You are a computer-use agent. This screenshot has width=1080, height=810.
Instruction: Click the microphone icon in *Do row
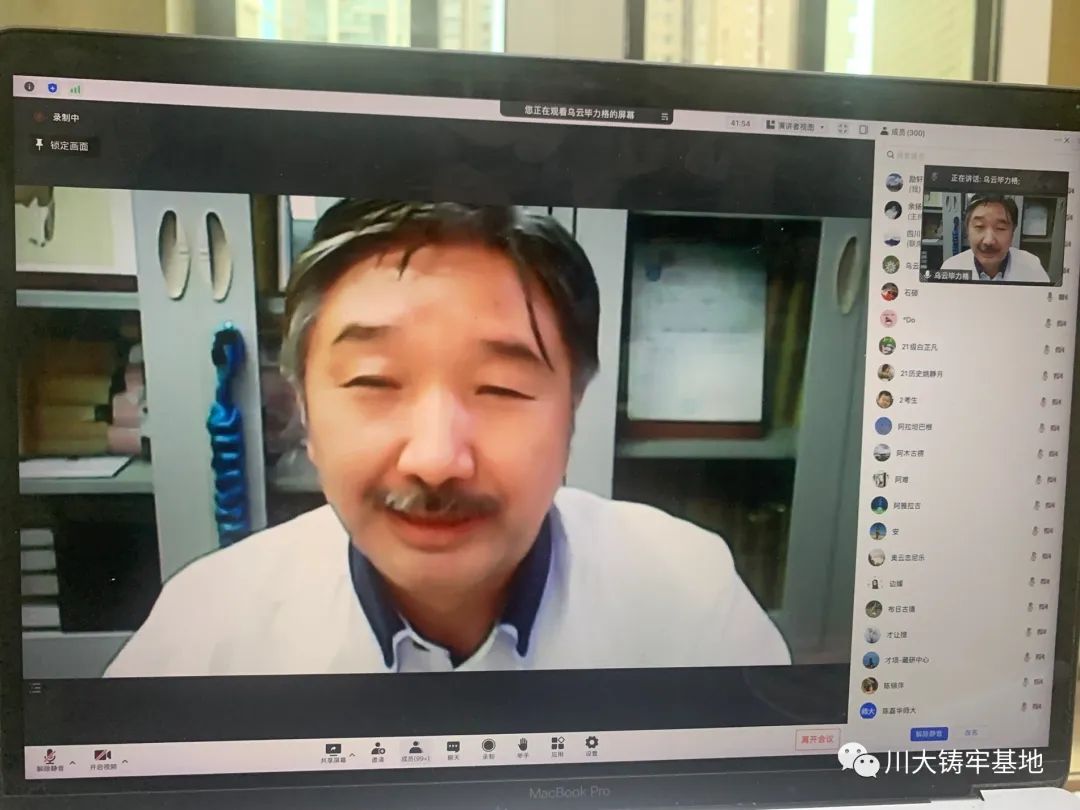(1050, 323)
